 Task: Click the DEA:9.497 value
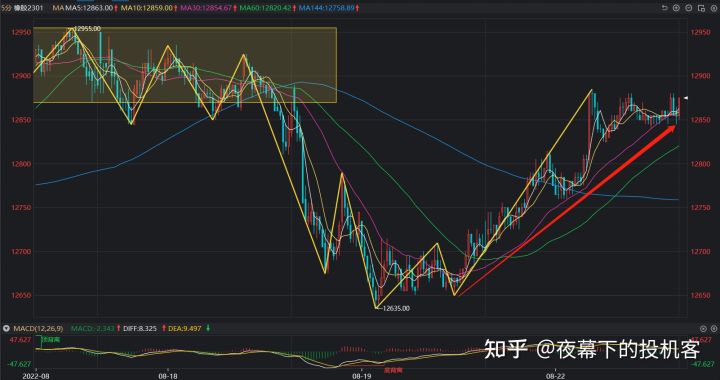[x=184, y=329]
